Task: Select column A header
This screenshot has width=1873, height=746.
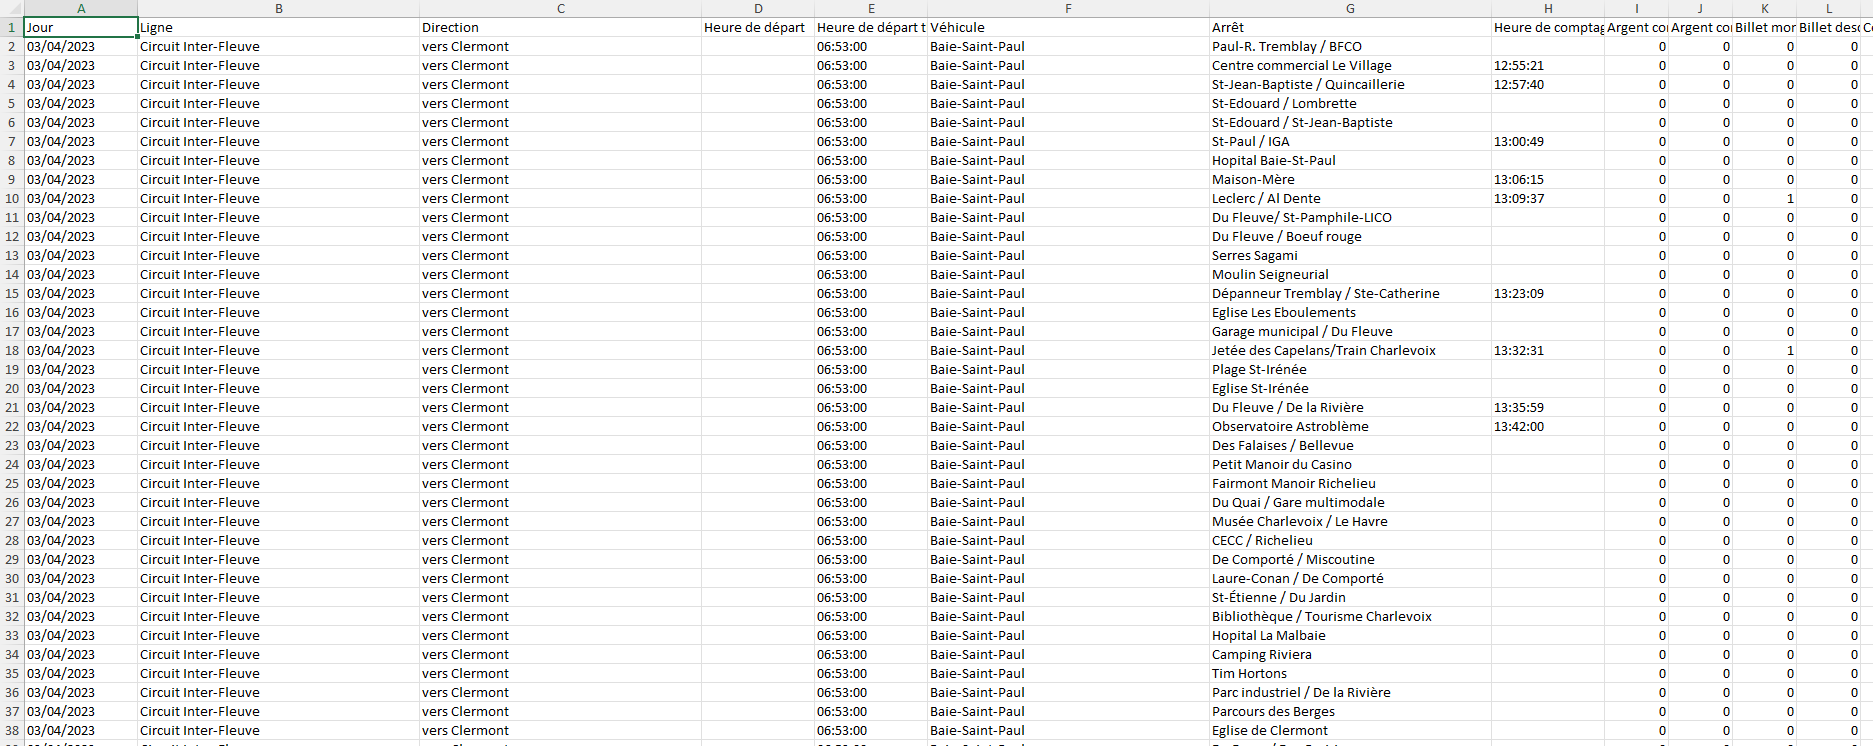Action: (81, 8)
